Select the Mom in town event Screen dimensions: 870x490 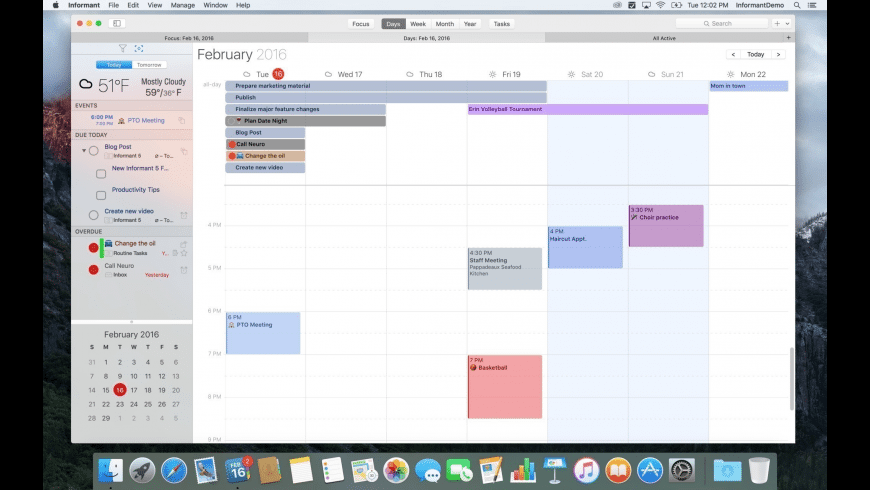[x=748, y=86]
